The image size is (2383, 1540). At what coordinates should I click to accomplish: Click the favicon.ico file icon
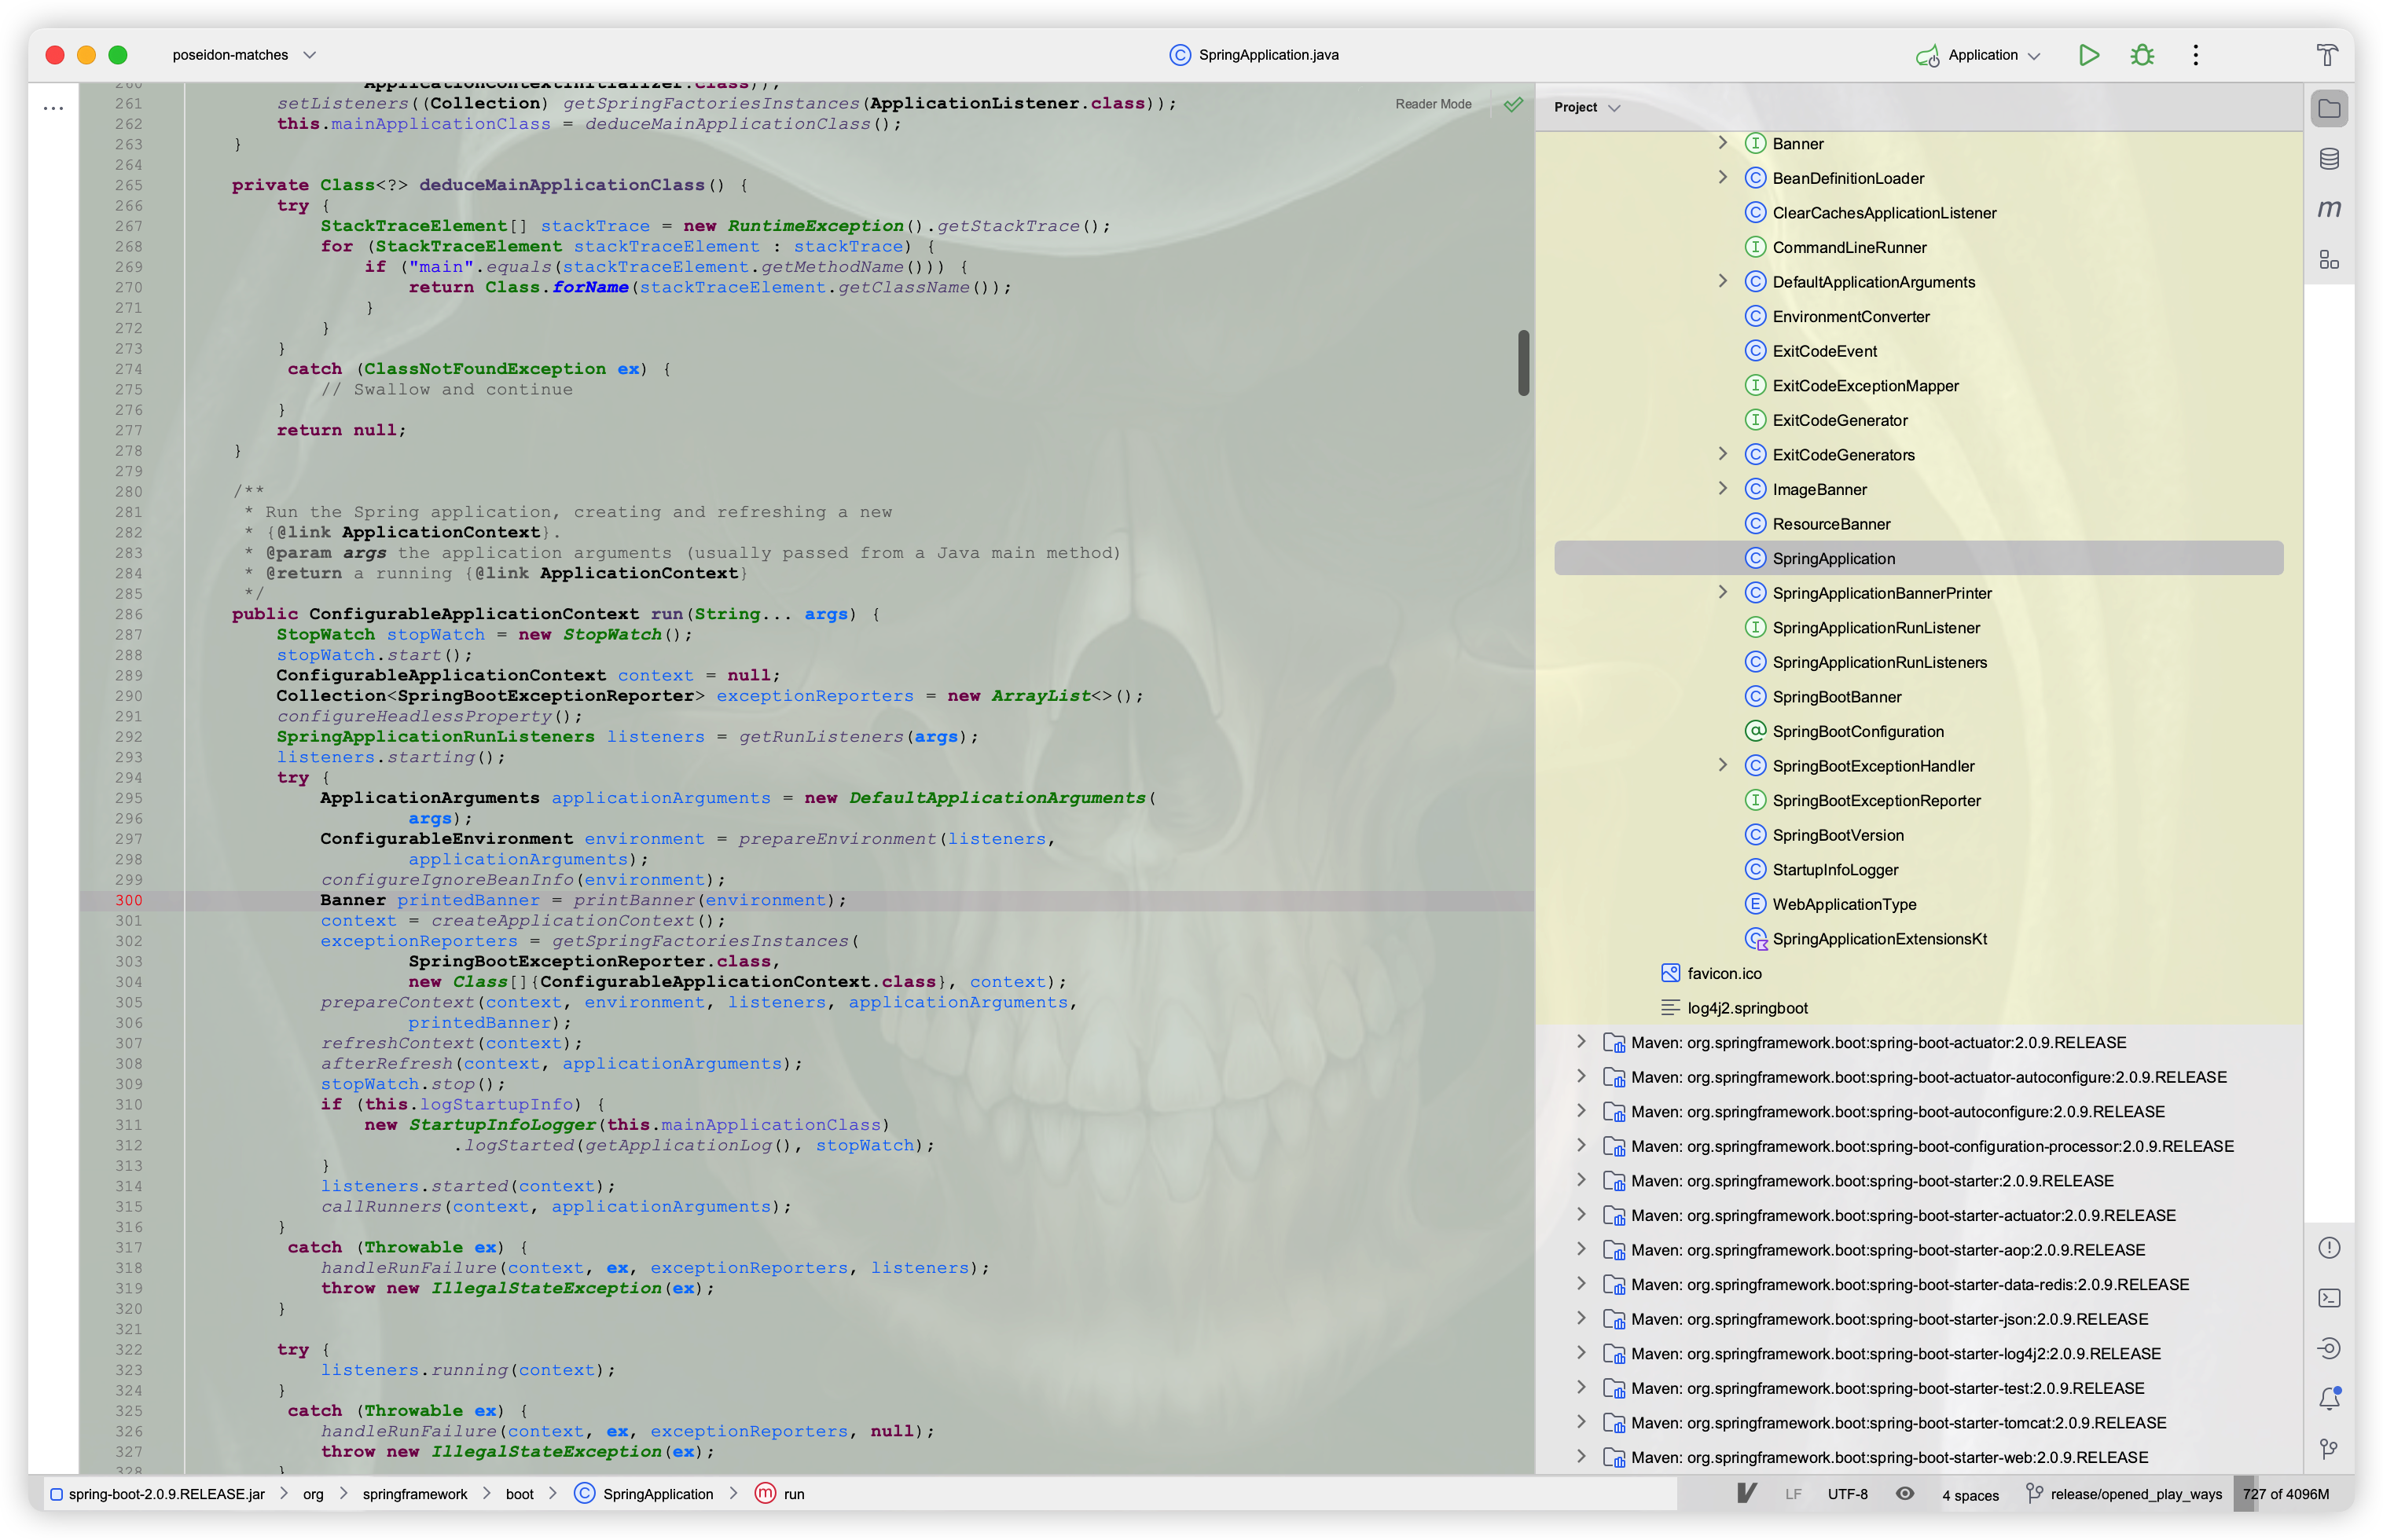coord(1669,973)
